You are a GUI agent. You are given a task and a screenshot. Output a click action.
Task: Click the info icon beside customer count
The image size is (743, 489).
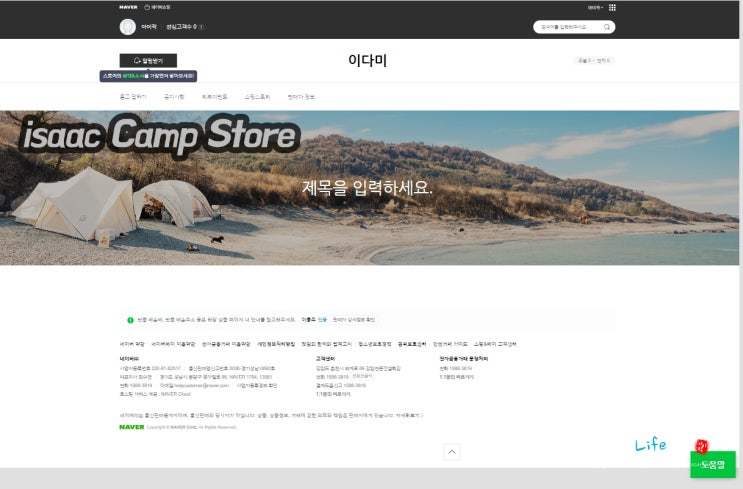201,27
